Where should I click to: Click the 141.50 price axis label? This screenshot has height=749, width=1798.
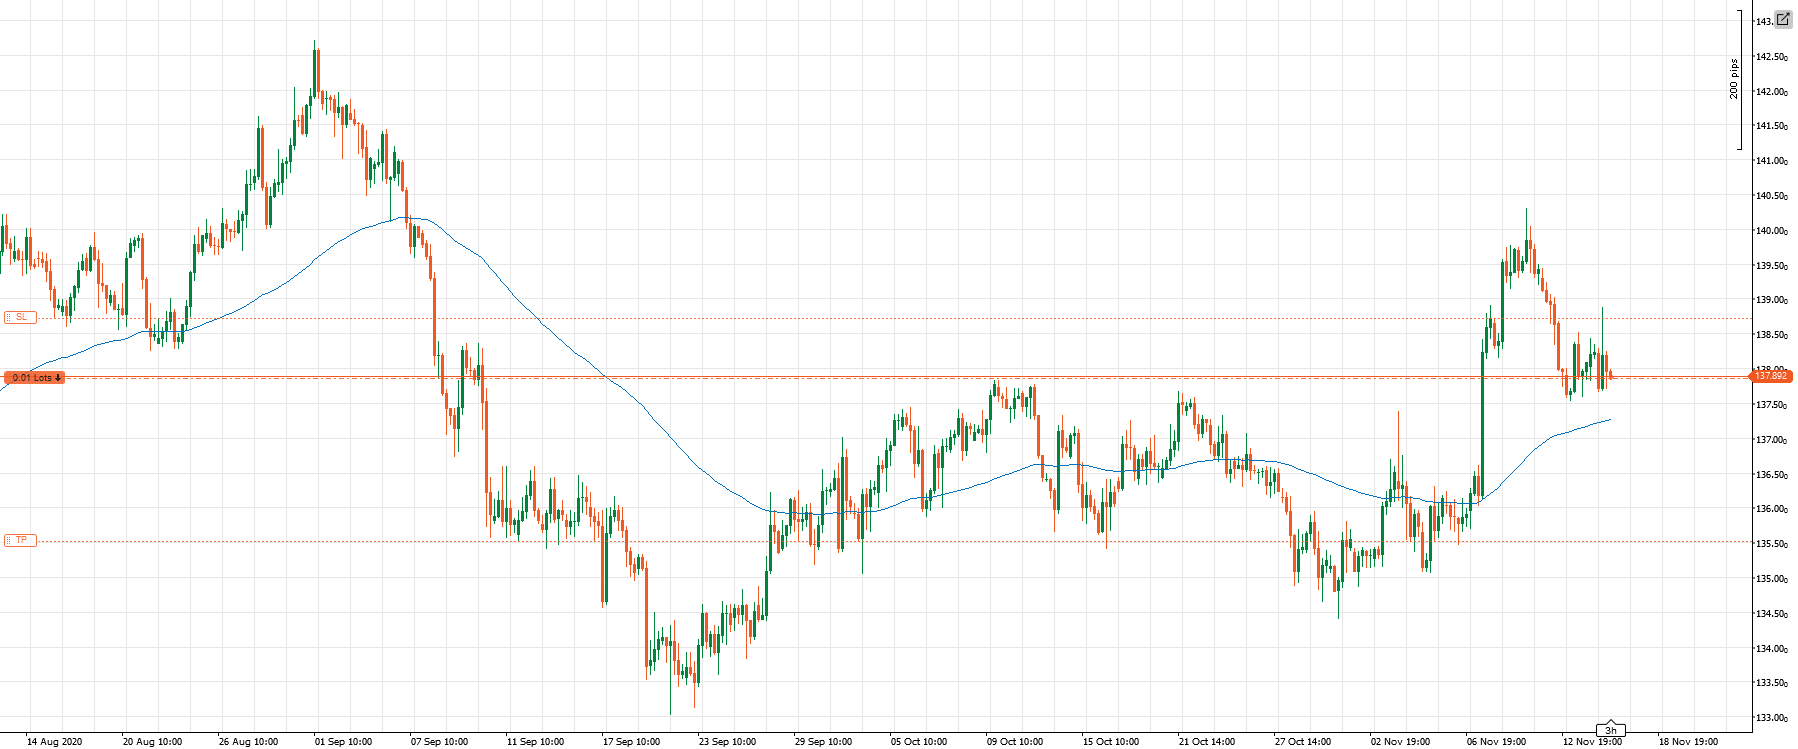pos(1772,126)
